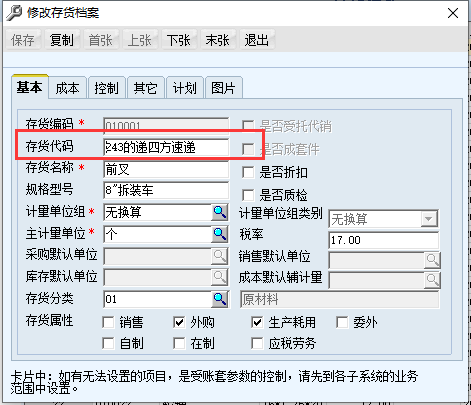Click the 复制 button
Image resolution: width=471 pixels, height=405 pixels.
pos(62,40)
